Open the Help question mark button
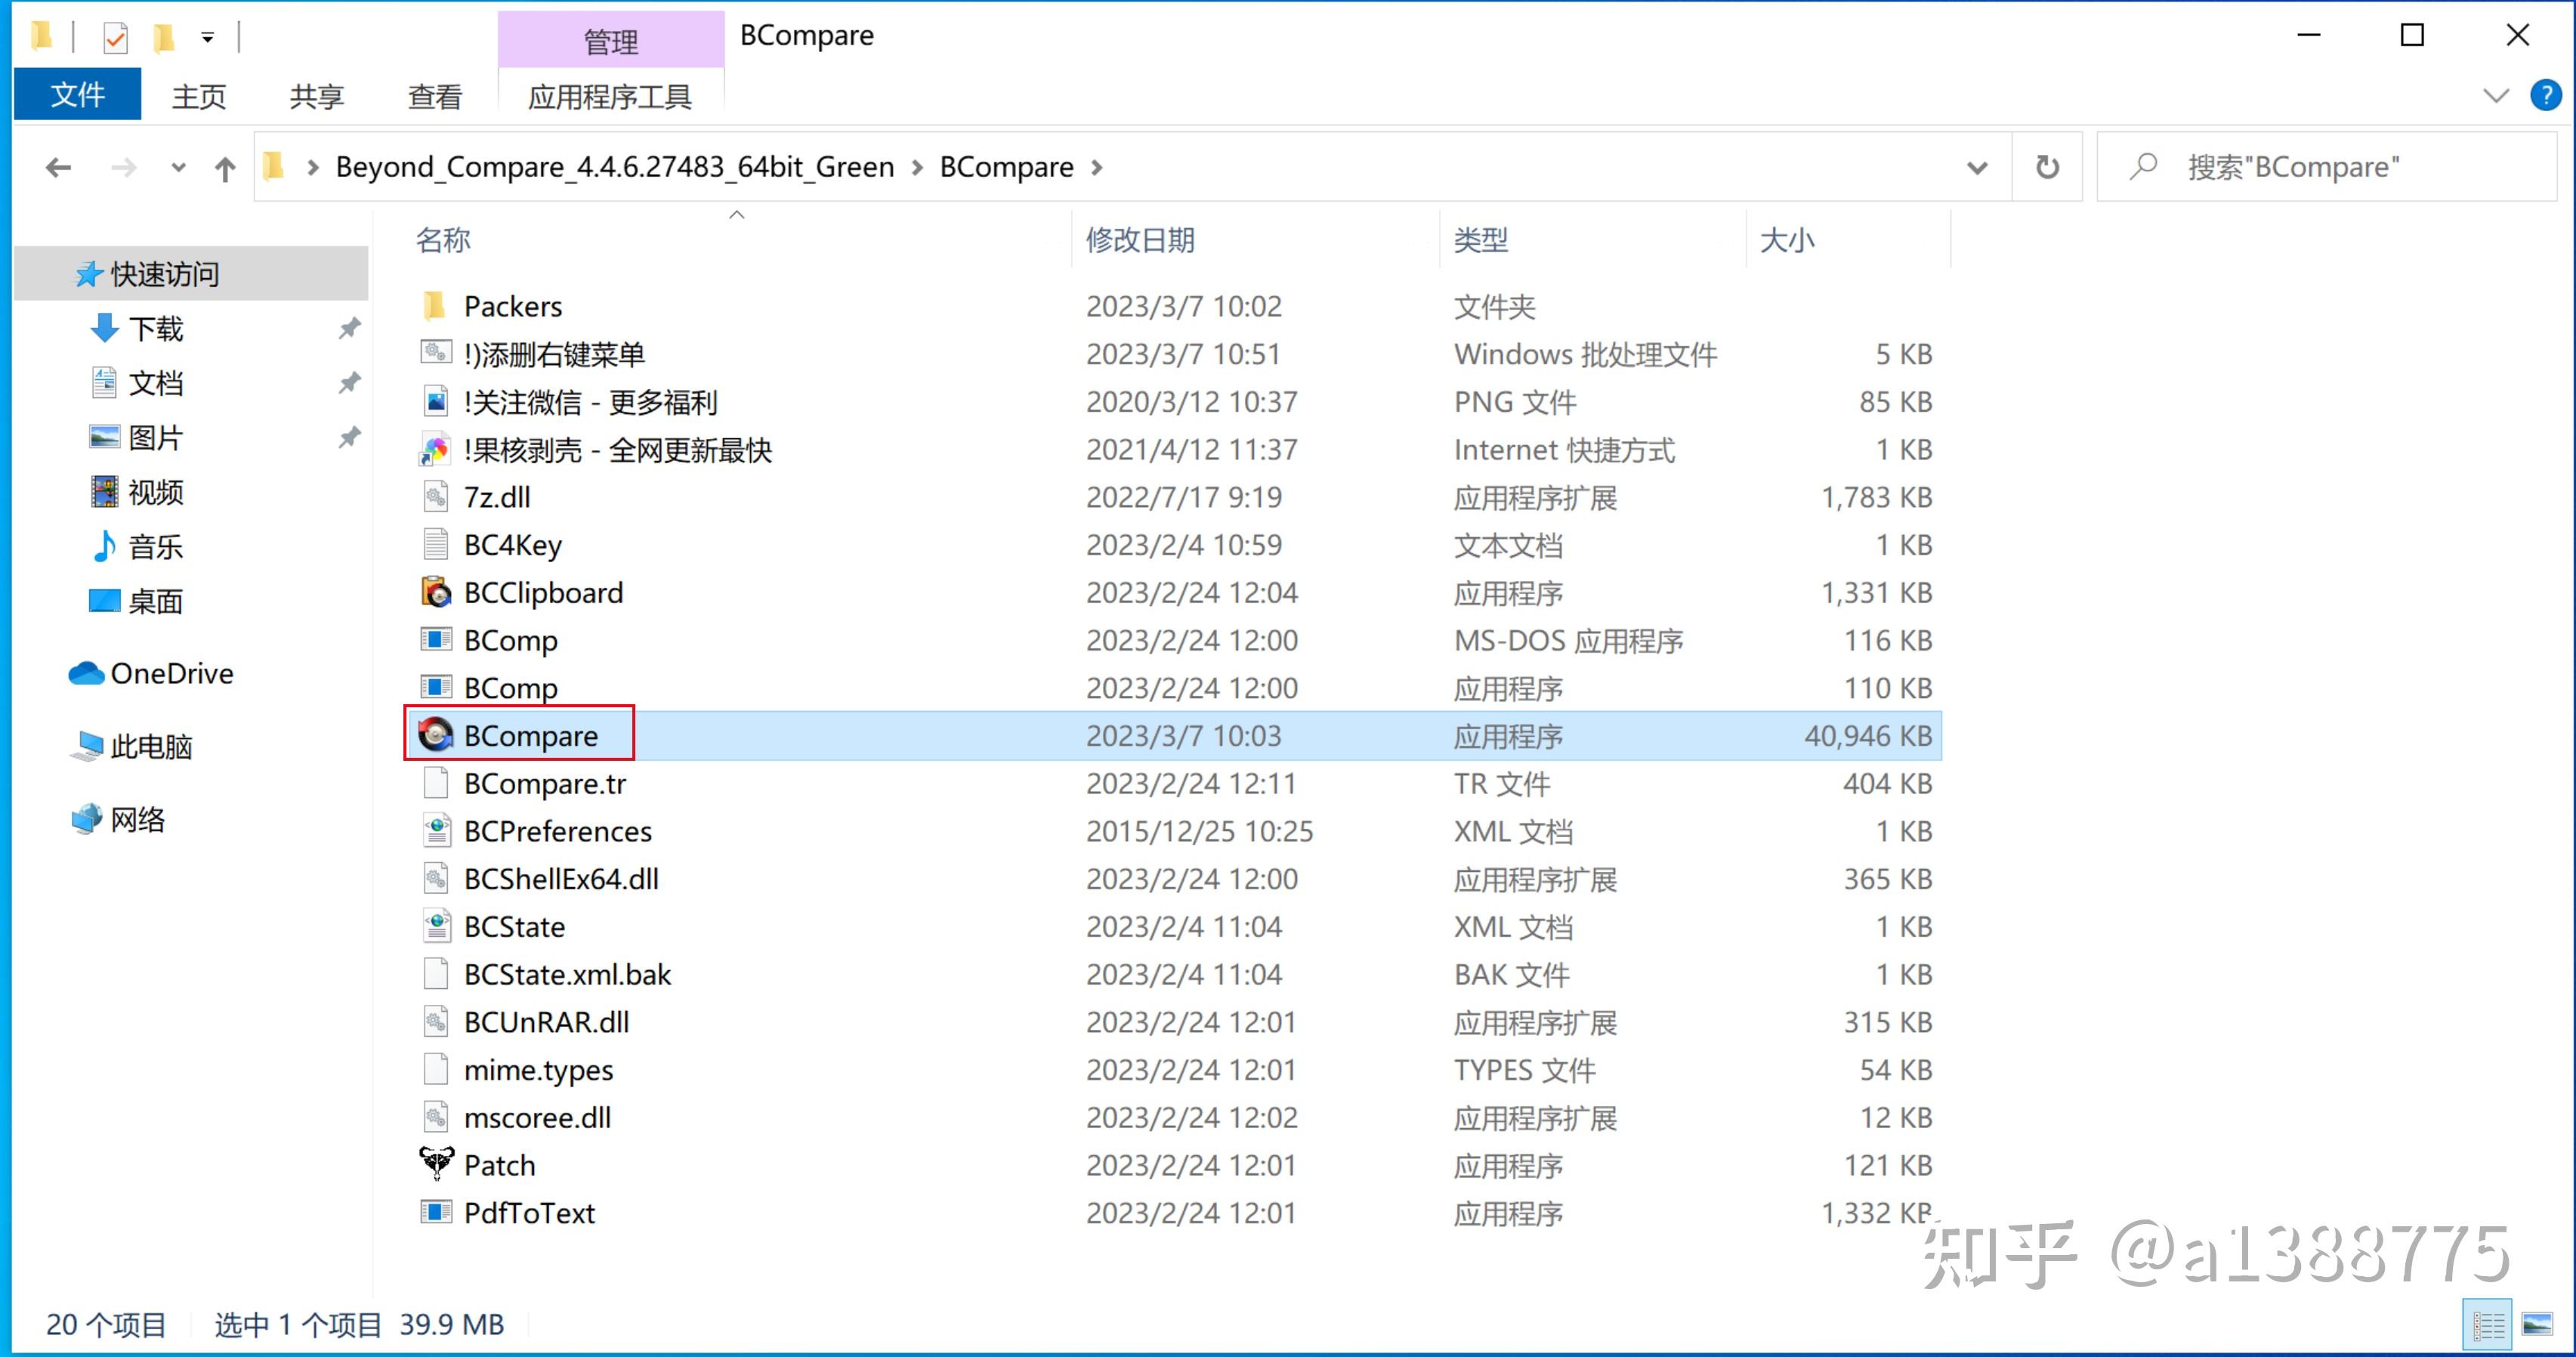This screenshot has height=1357, width=2576. (x=2545, y=95)
